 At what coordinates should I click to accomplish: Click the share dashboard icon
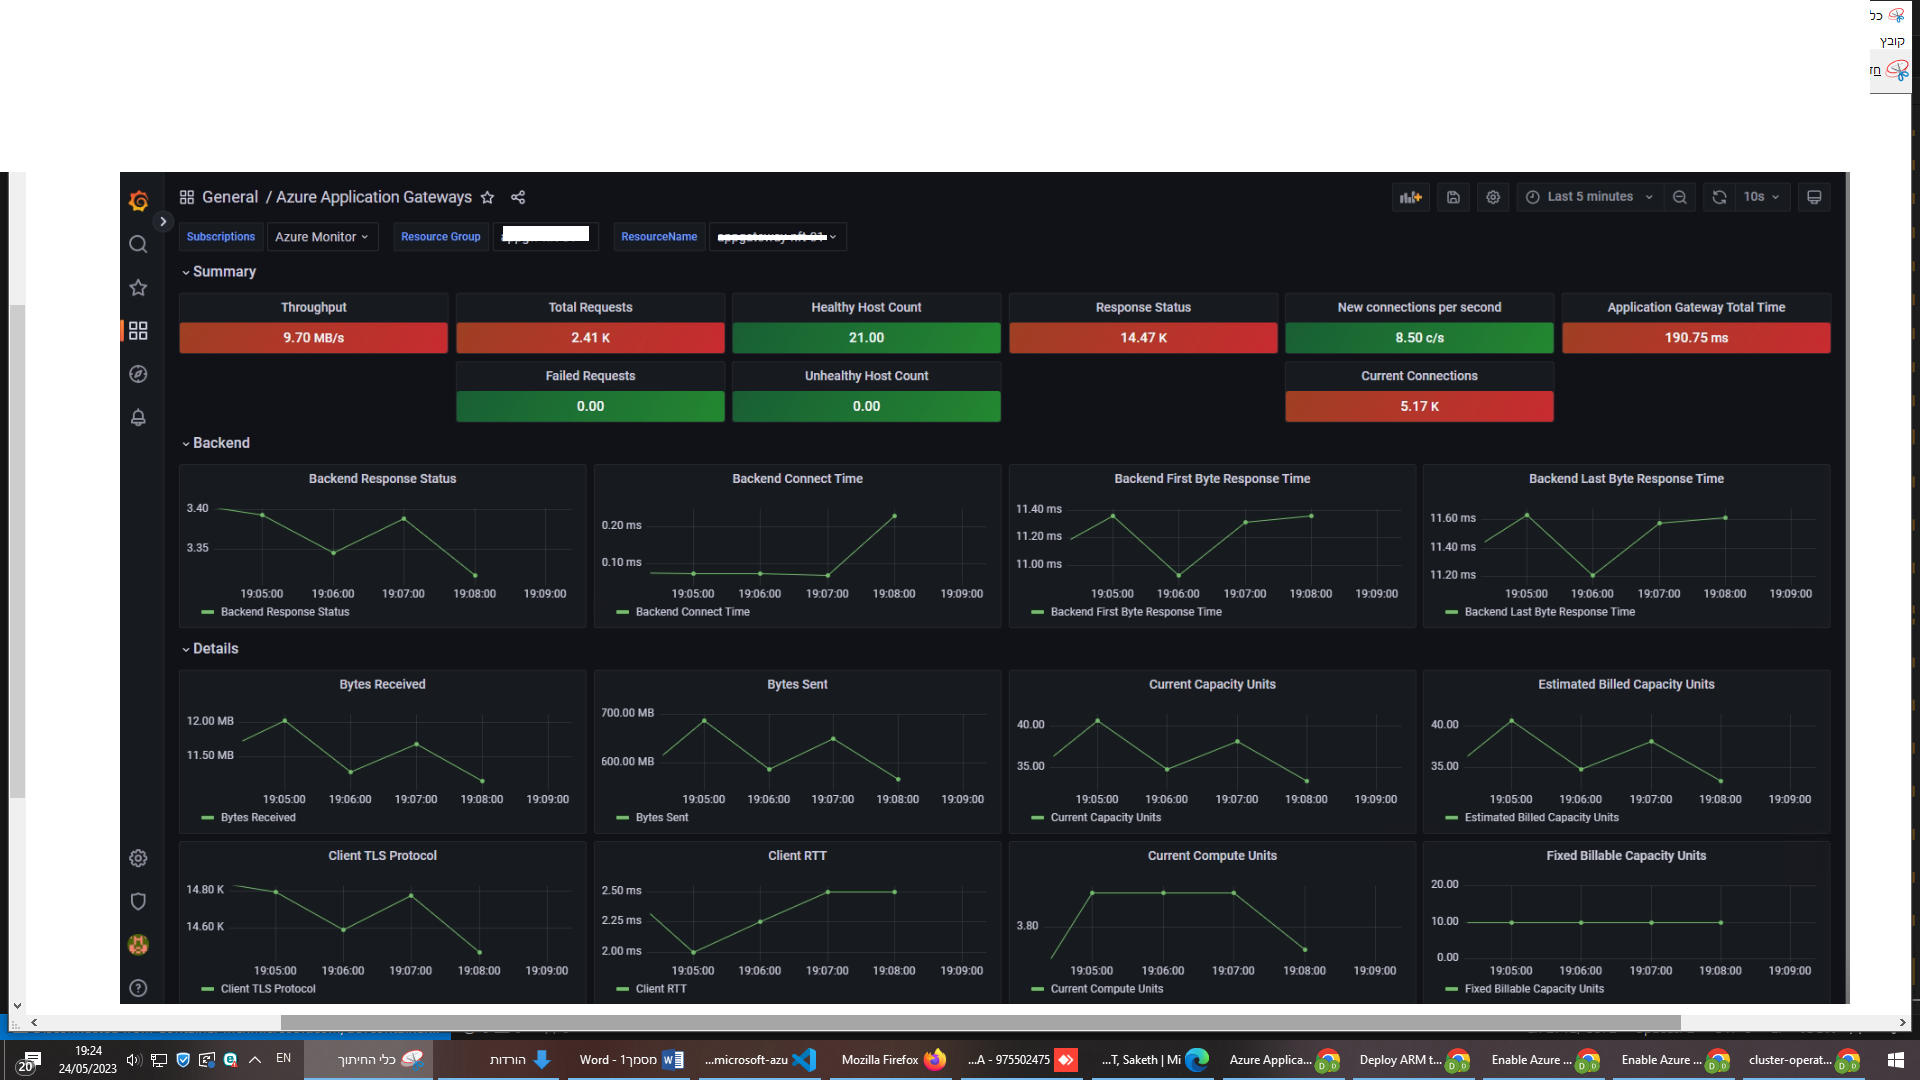click(518, 197)
